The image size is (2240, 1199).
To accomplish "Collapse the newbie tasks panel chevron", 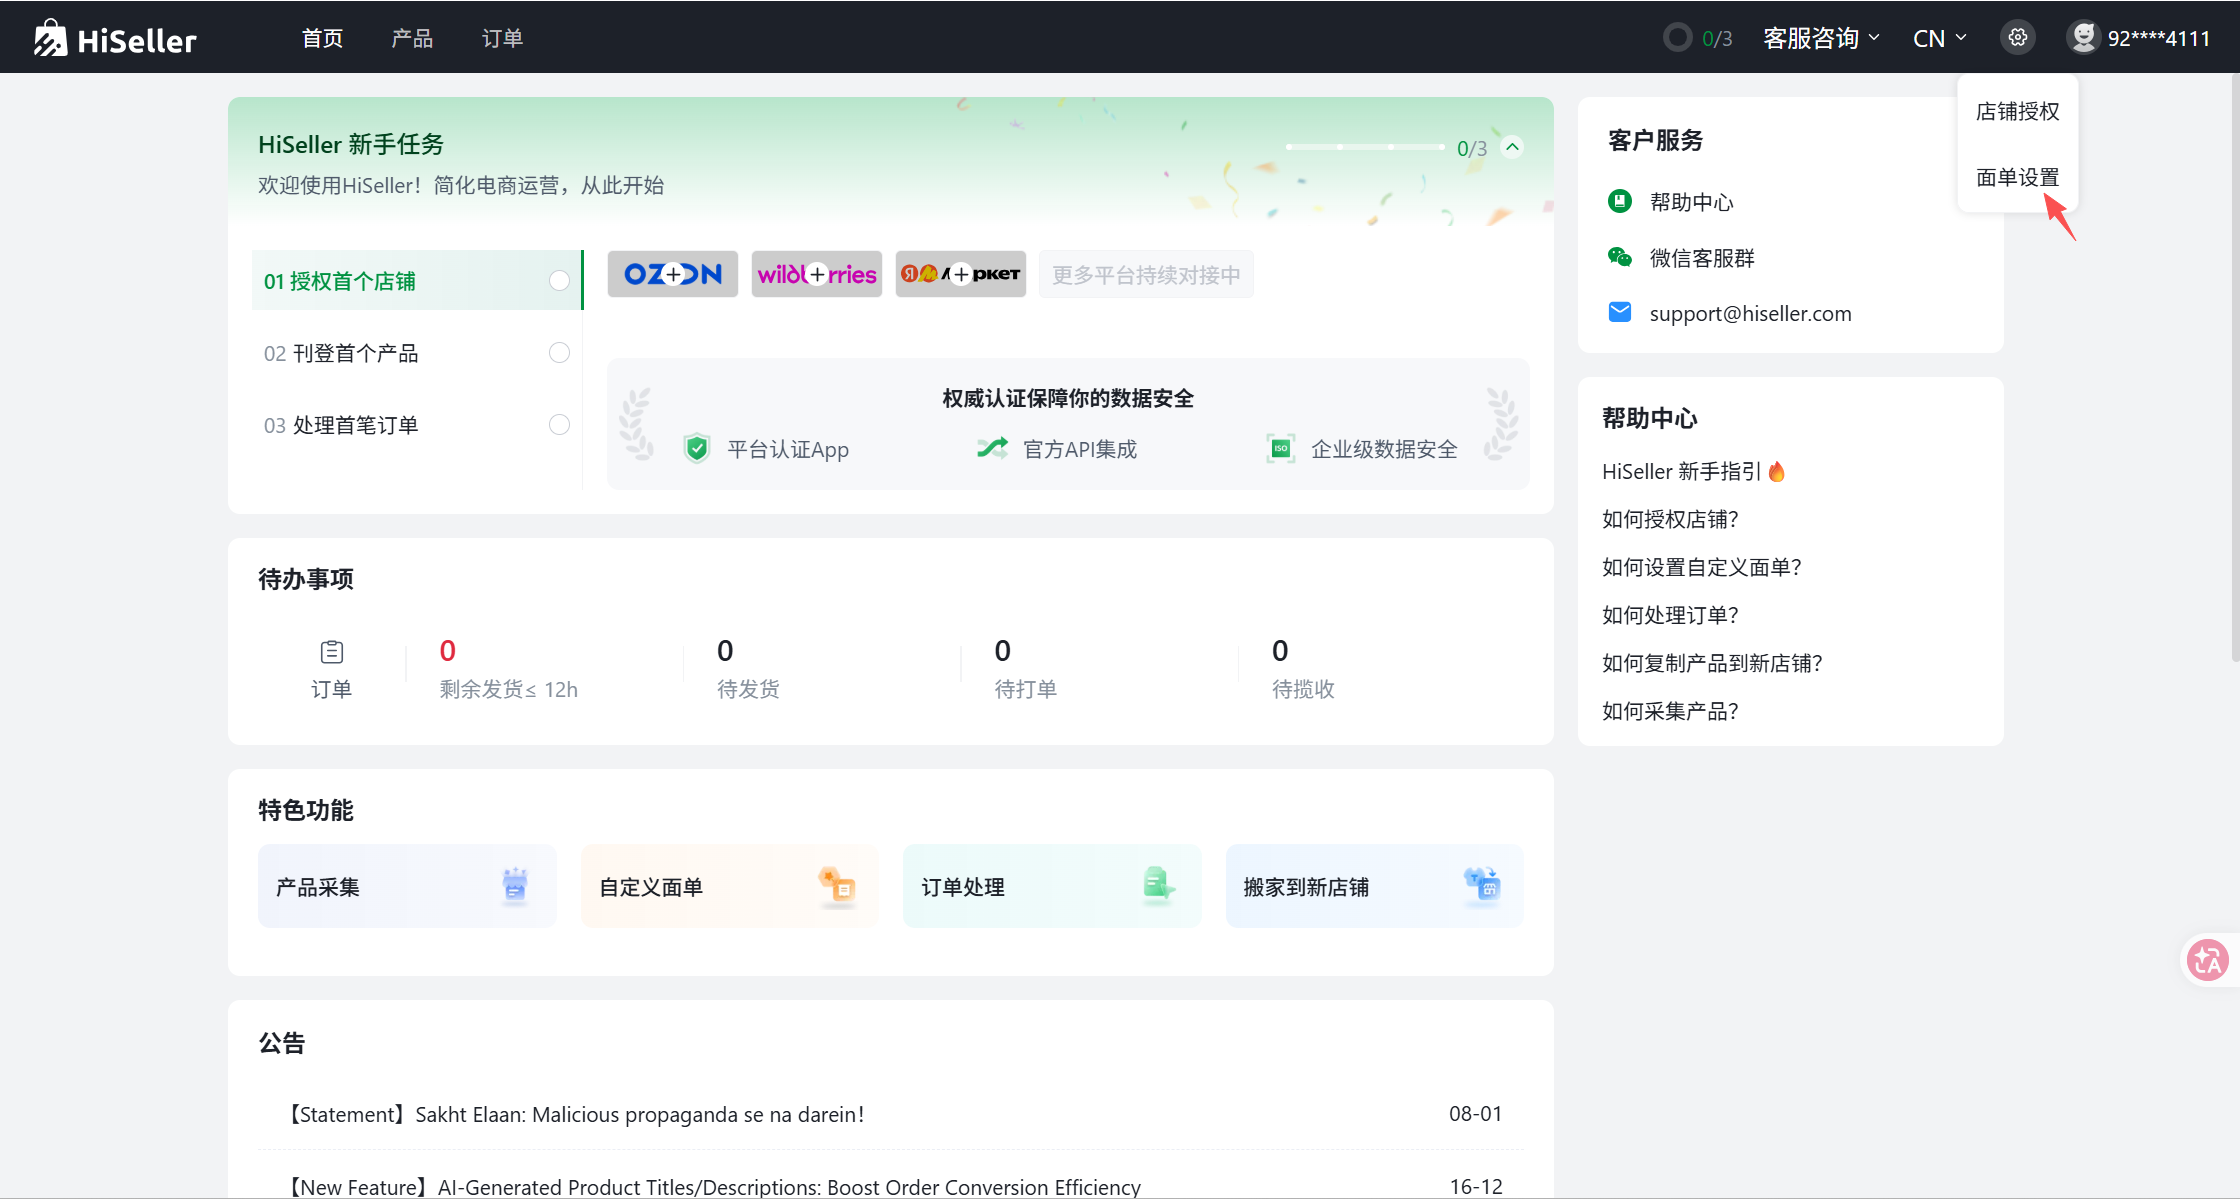I will [1513, 147].
